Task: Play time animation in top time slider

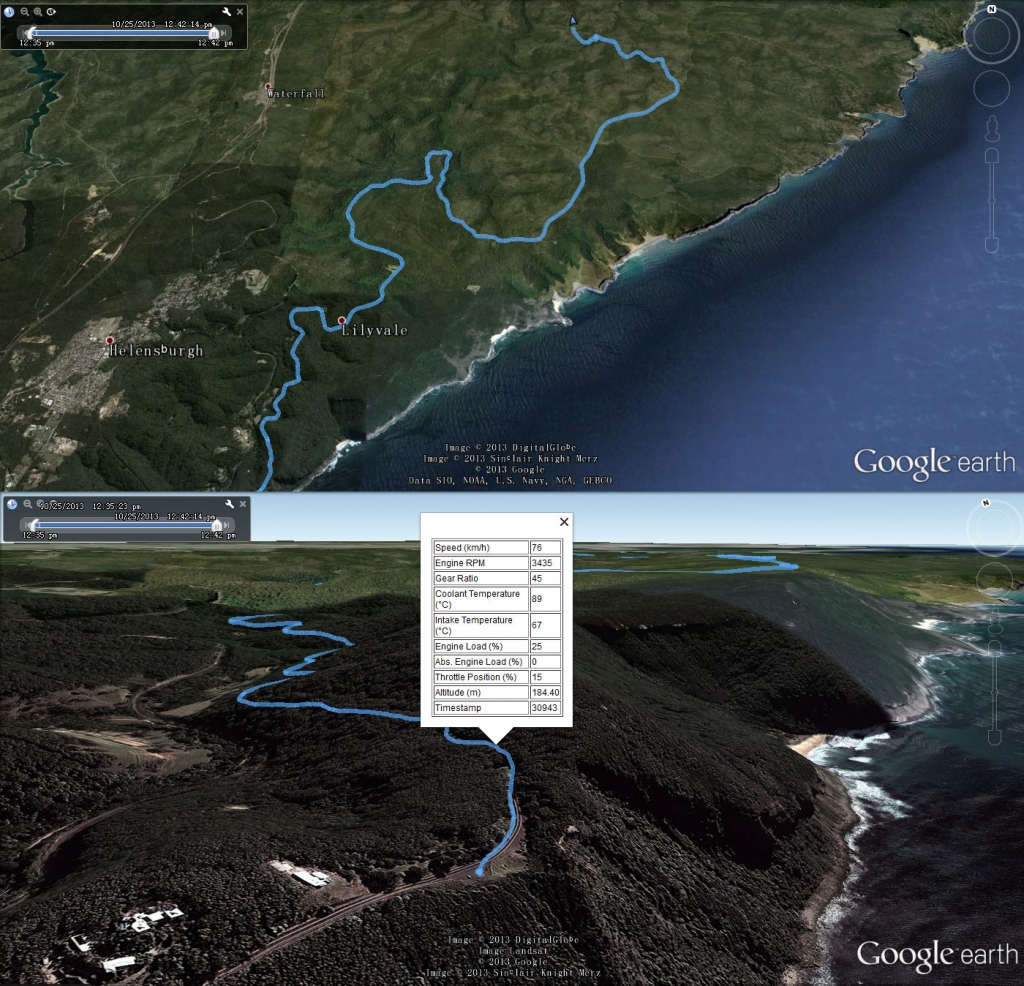Action: [51, 12]
